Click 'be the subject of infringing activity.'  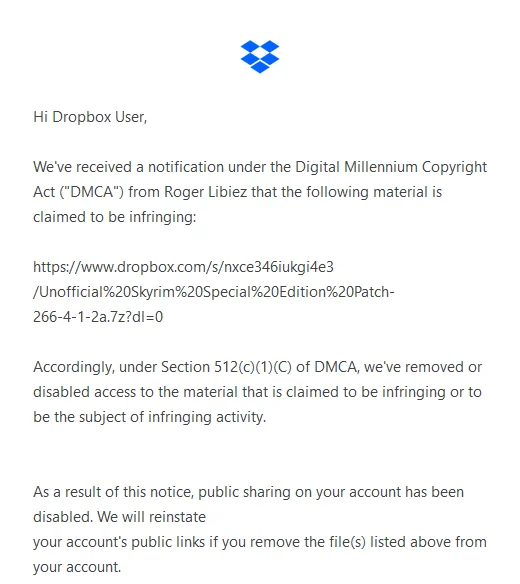[x=150, y=417]
